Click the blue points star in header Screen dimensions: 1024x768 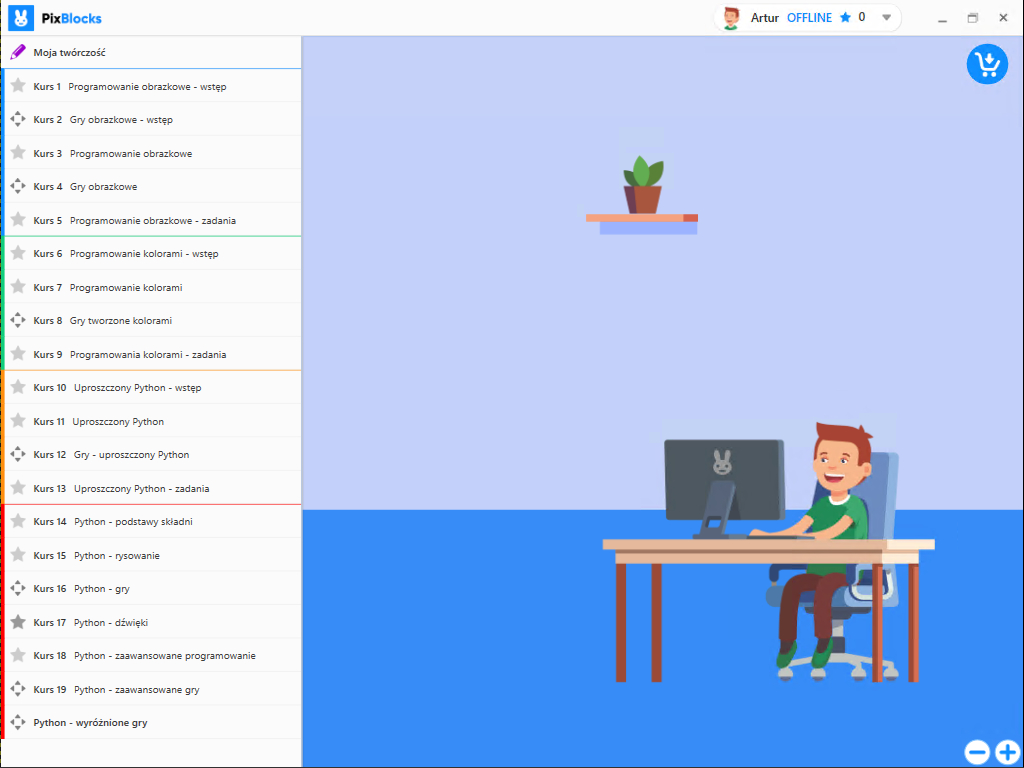(845, 18)
